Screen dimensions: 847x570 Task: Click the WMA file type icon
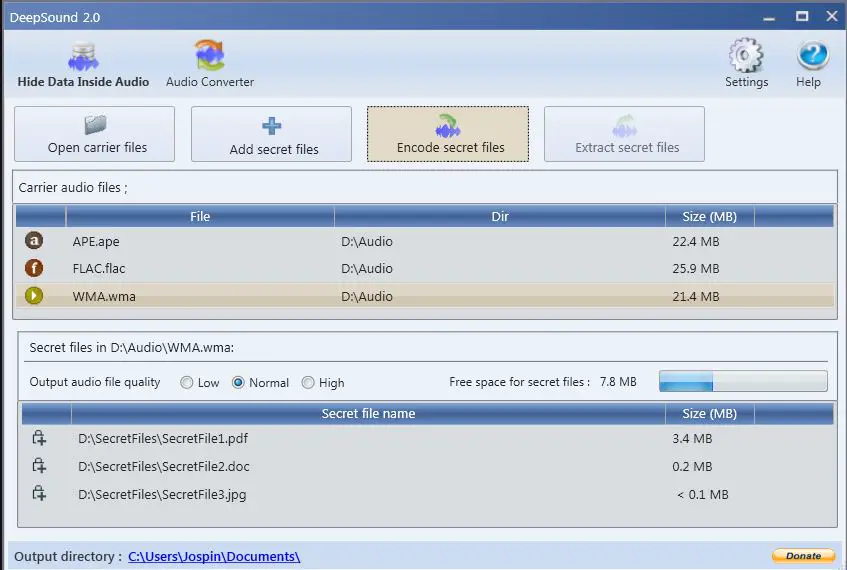pos(34,296)
